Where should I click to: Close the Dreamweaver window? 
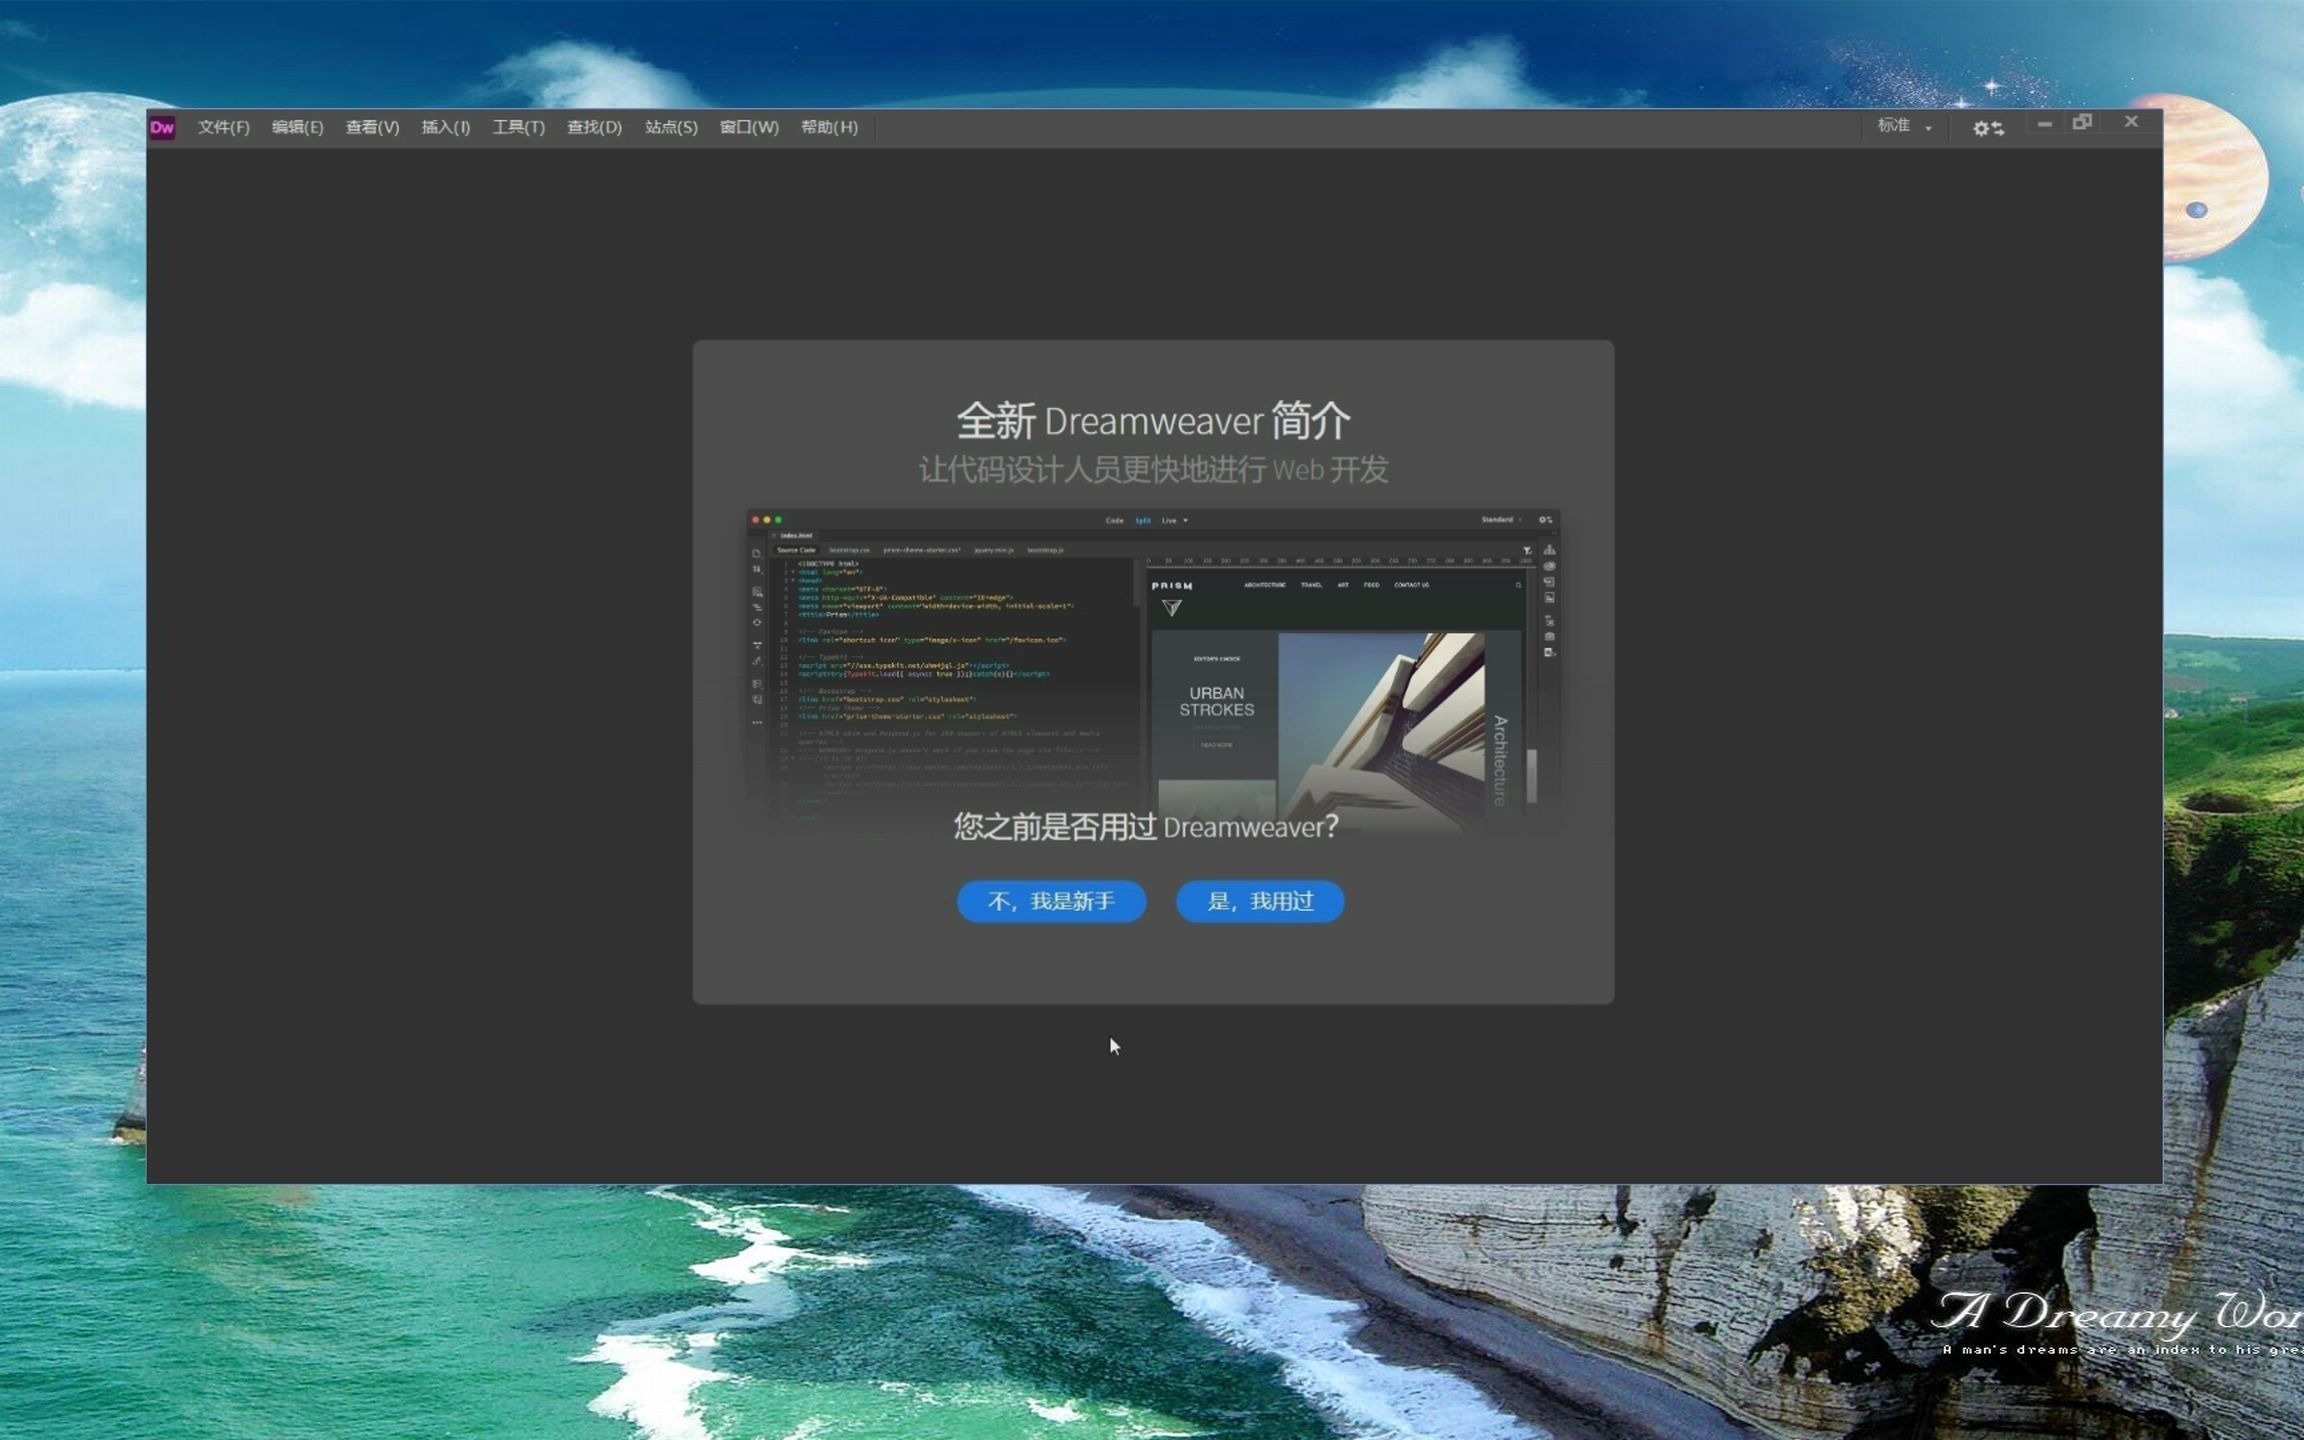(2131, 121)
